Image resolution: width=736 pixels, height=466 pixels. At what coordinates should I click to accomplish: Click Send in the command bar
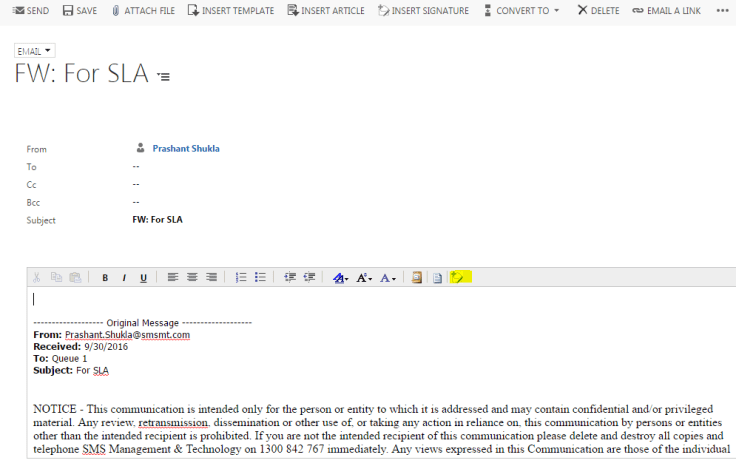(31, 11)
